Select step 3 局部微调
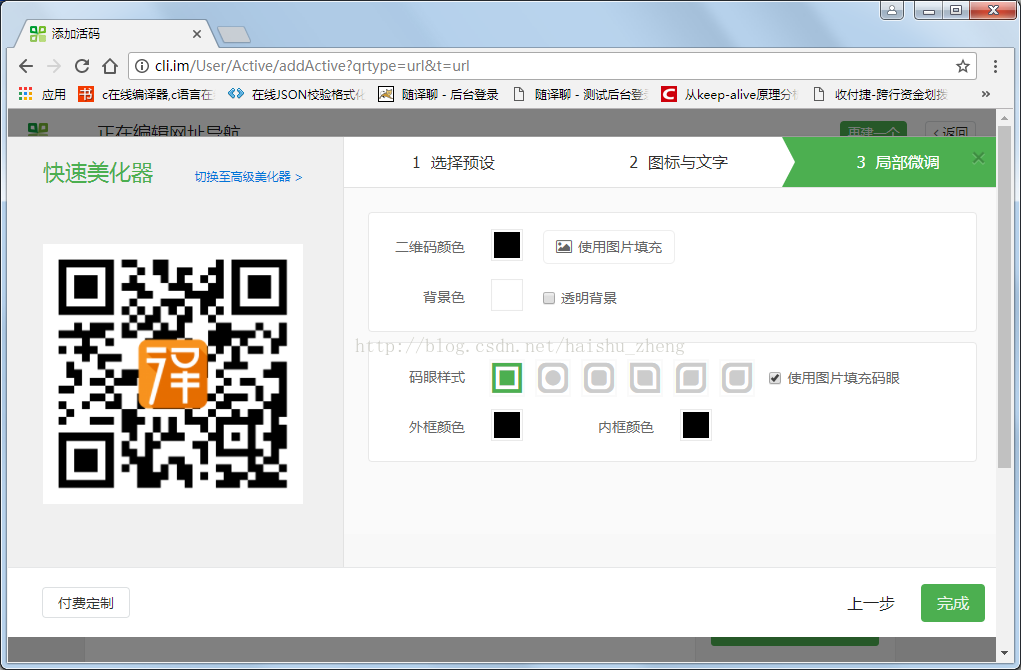Viewport: 1021px width, 670px height. point(897,163)
